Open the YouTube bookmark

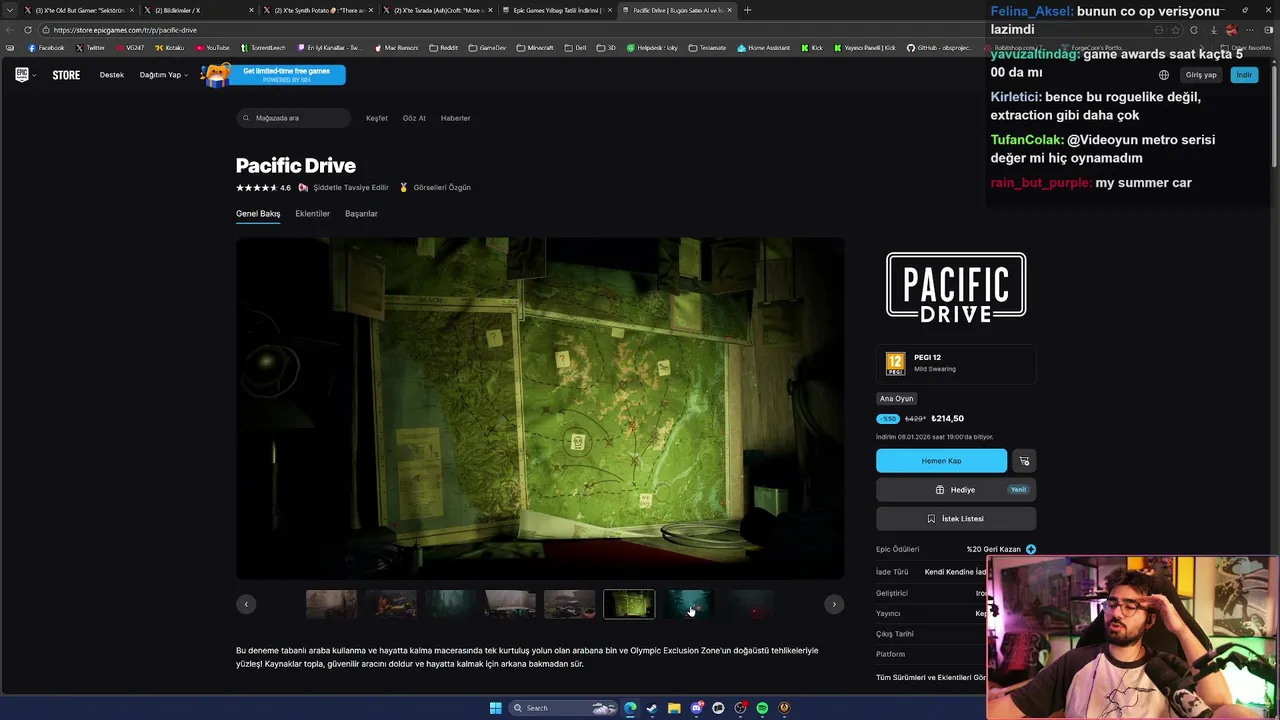click(212, 48)
